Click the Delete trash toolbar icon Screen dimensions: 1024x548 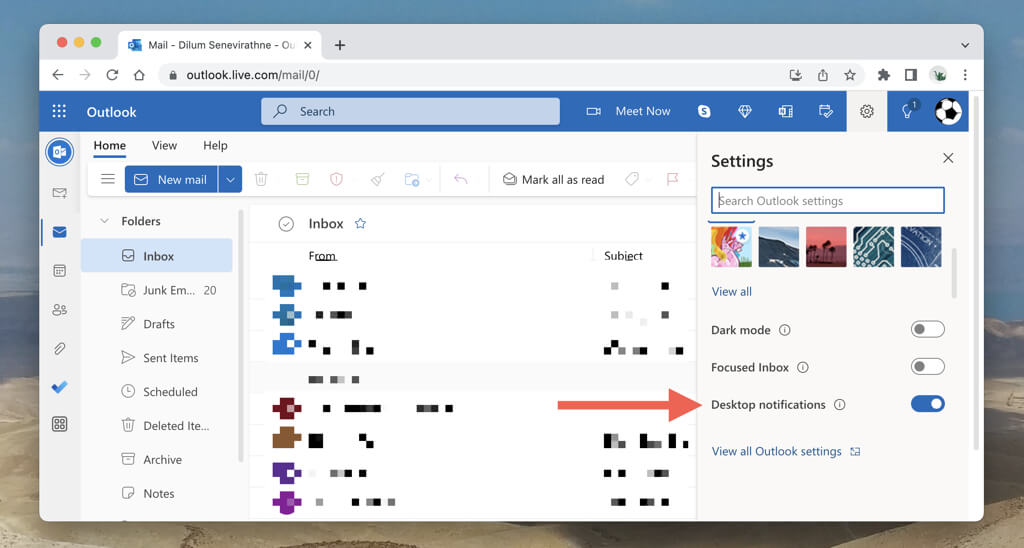pos(261,179)
